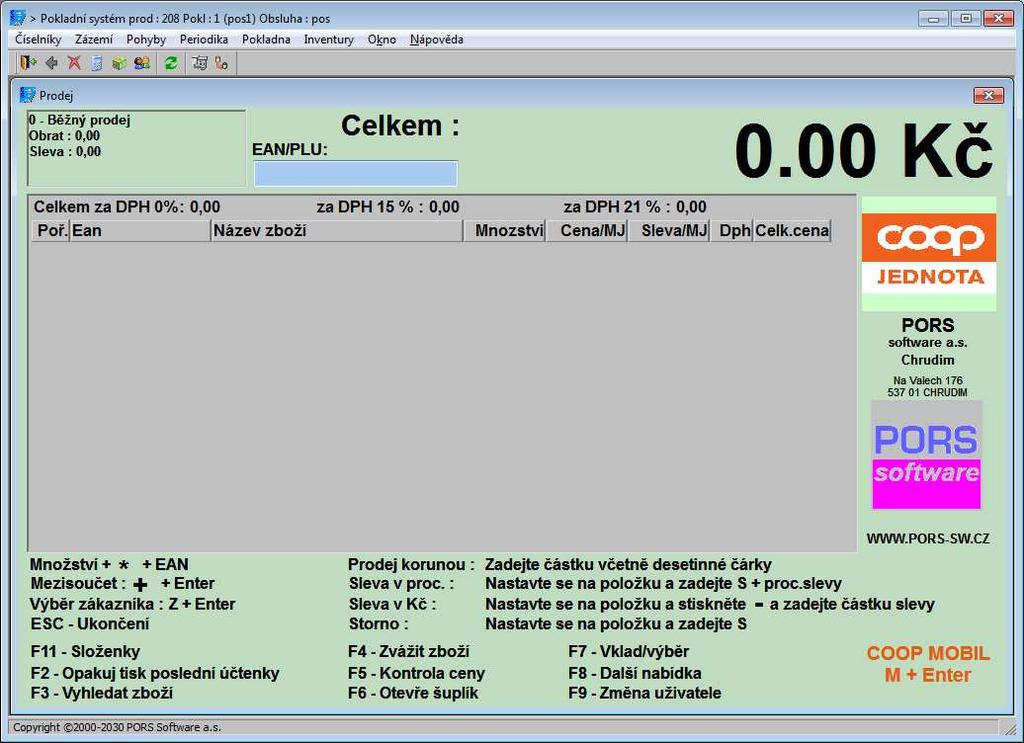Screen dimensions: 1024x743
Task: Open the Periodika menu
Action: point(204,39)
